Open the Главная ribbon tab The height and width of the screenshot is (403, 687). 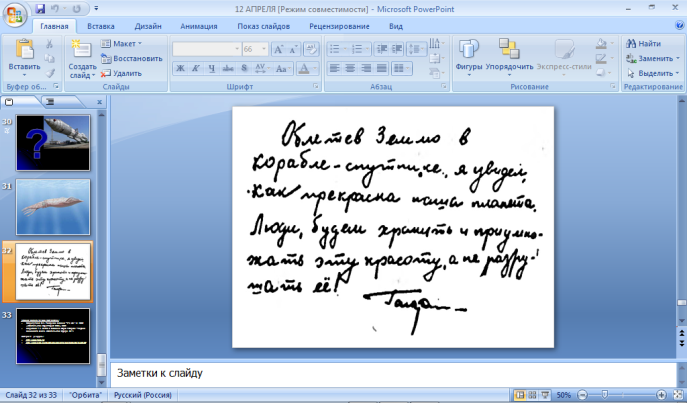(54, 26)
